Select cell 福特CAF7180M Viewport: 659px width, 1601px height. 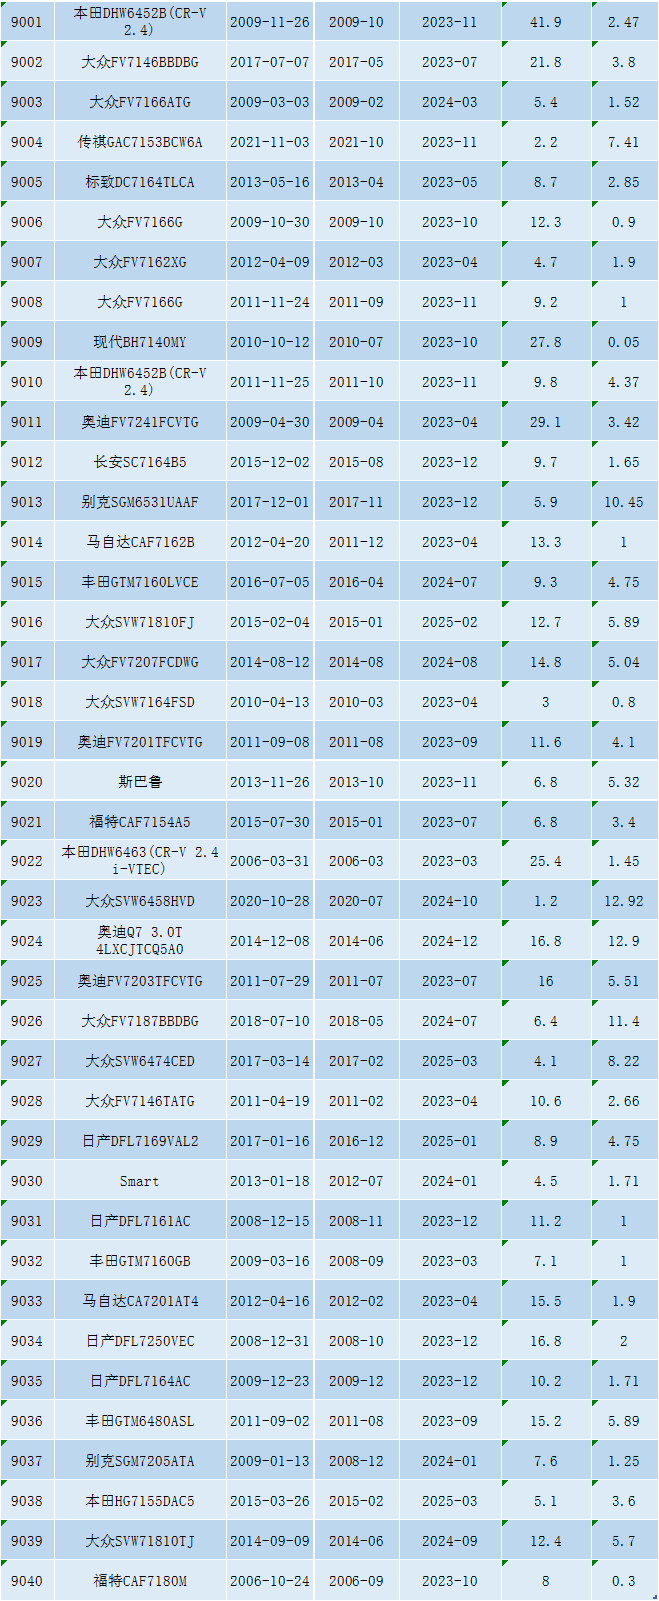click(x=140, y=1581)
